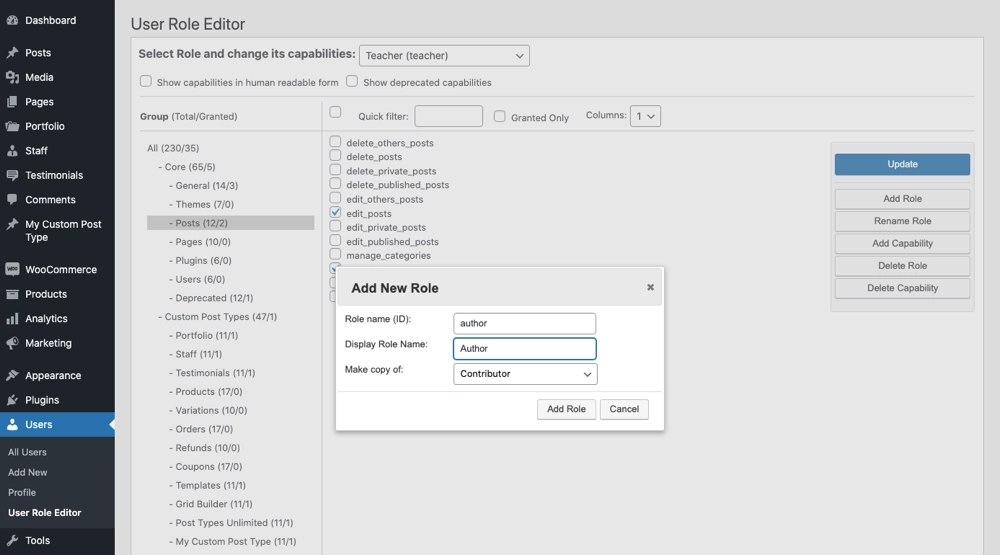The image size is (1000, 555).
Task: Click the Posts pushpin icon
Action: click(12, 53)
